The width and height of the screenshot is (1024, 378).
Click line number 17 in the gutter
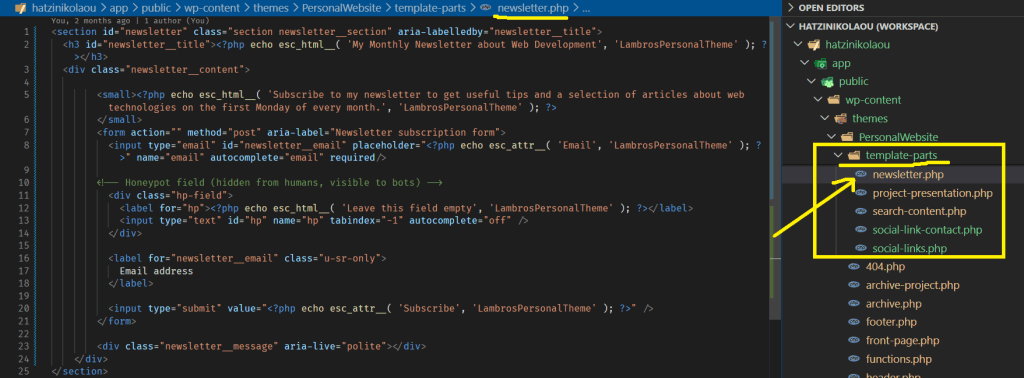coord(23,271)
